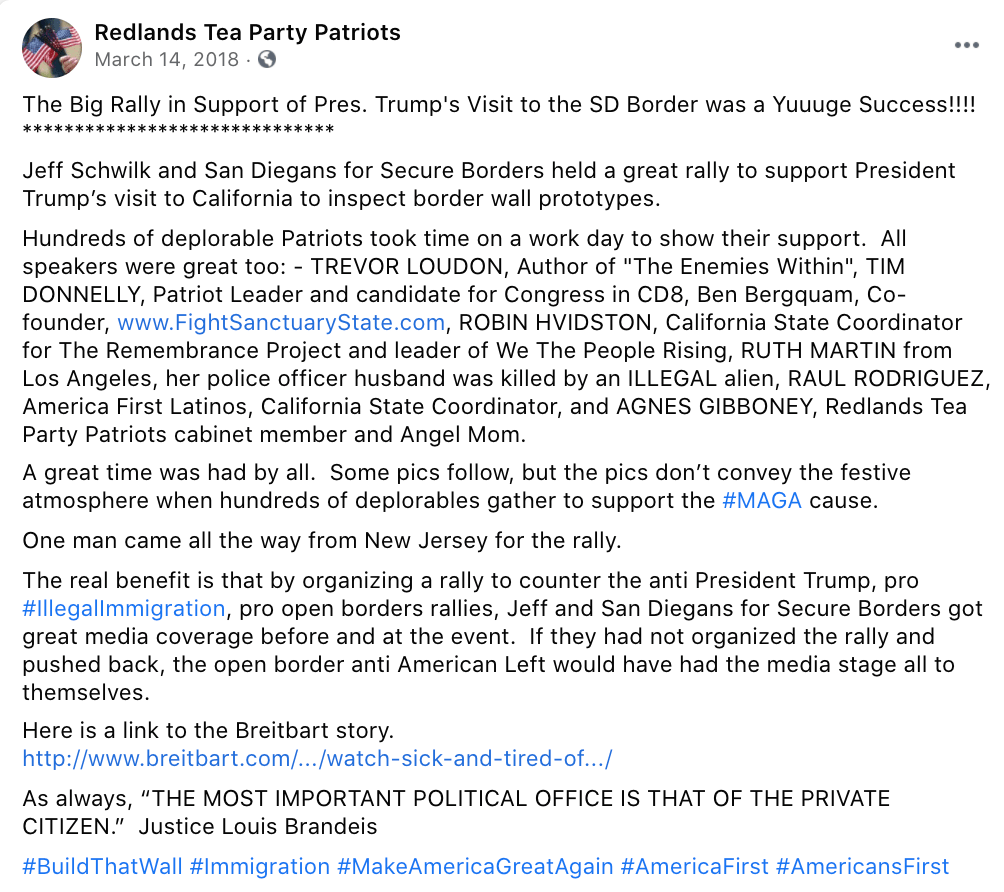Click the #BuildThatWall hashtag
The image size is (1004, 892).
coord(102,866)
